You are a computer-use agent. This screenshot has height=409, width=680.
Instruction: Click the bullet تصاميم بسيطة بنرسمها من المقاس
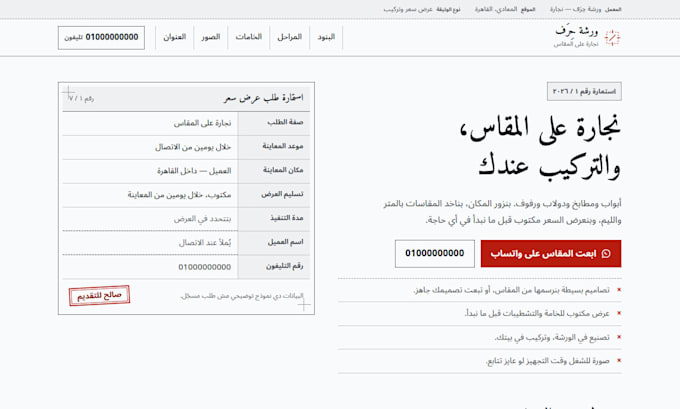click(512, 290)
